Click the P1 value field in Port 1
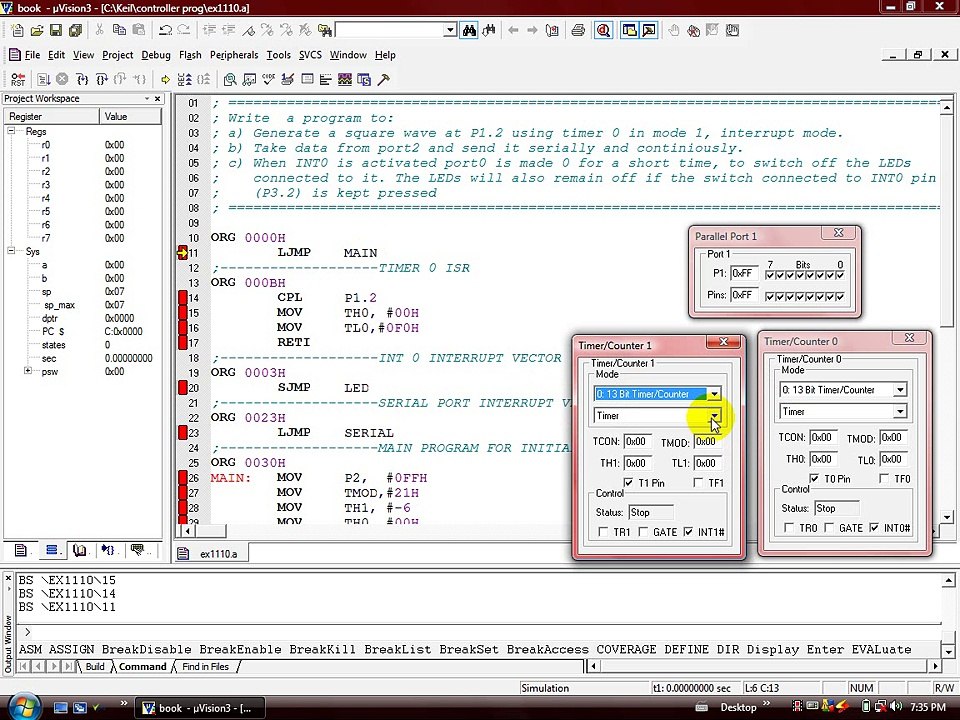 (744, 274)
